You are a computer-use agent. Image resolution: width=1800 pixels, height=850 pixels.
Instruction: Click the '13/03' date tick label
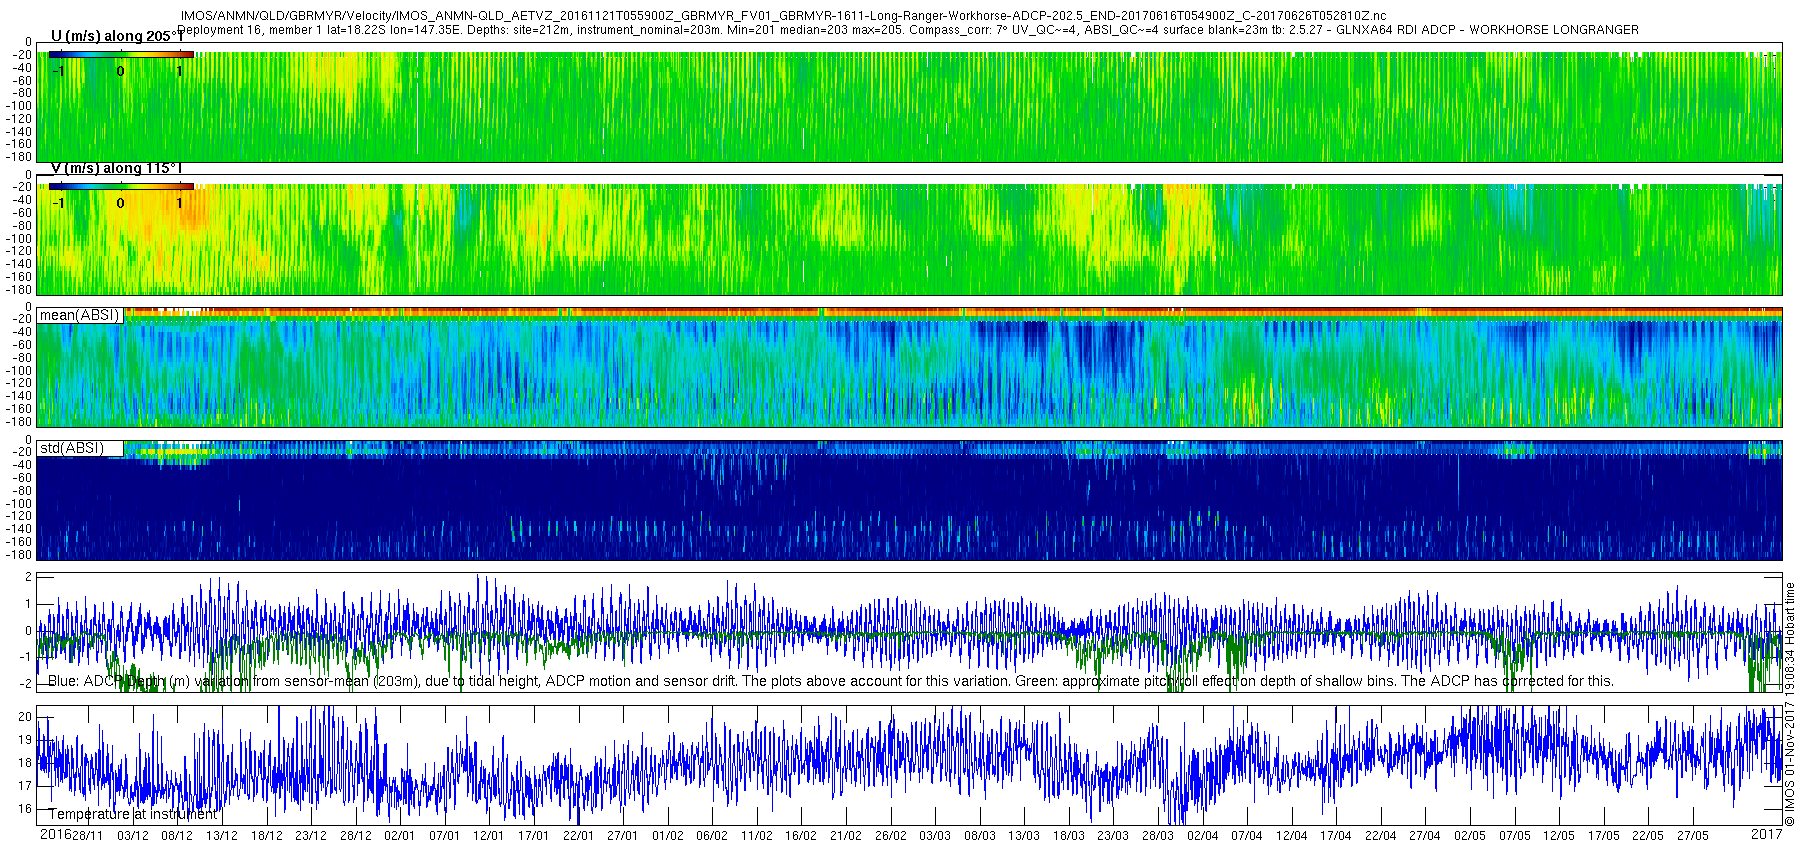click(x=1023, y=835)
